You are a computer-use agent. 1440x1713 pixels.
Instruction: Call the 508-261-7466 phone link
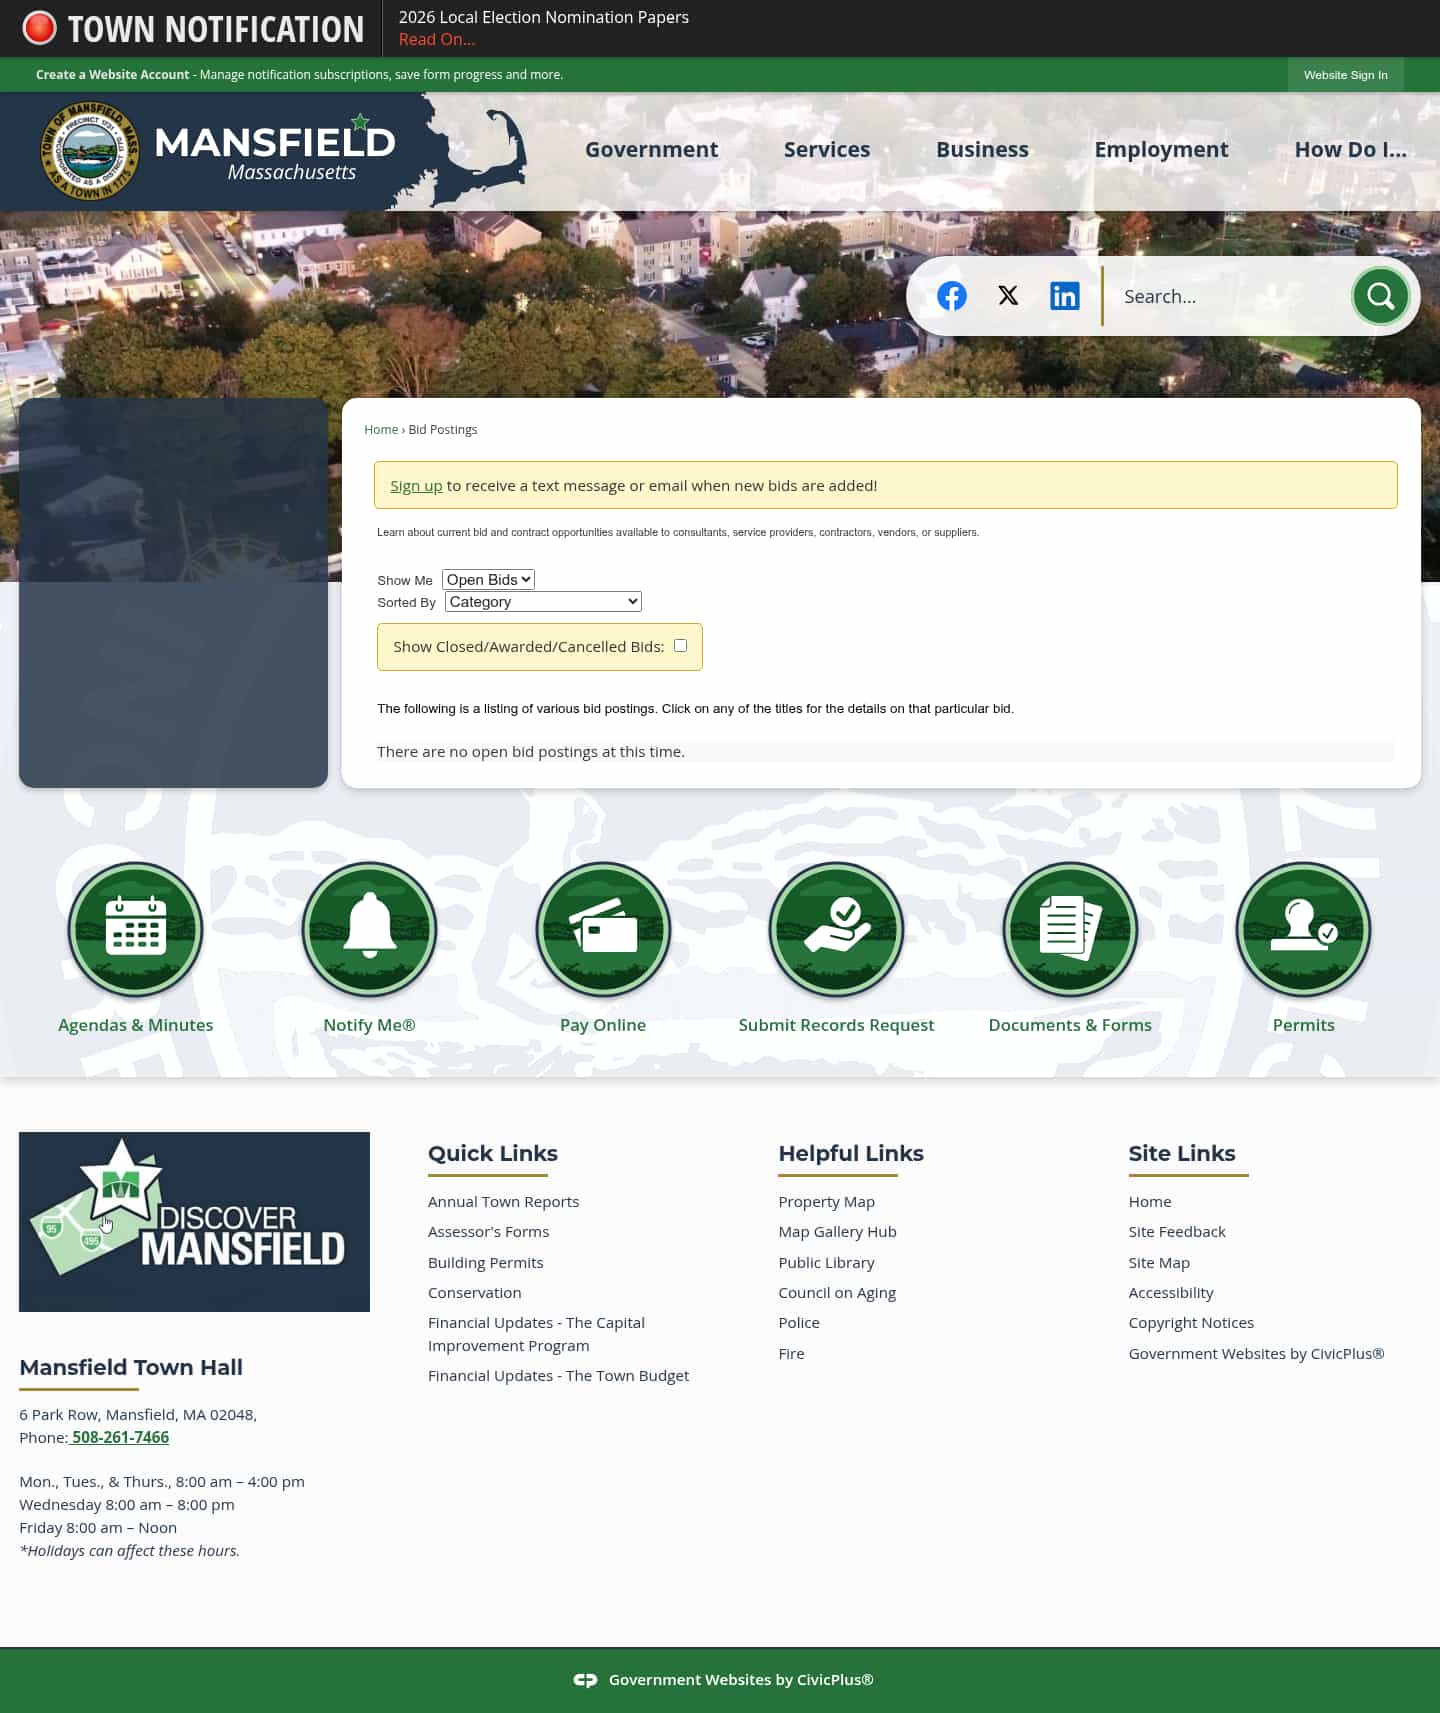[120, 1437]
